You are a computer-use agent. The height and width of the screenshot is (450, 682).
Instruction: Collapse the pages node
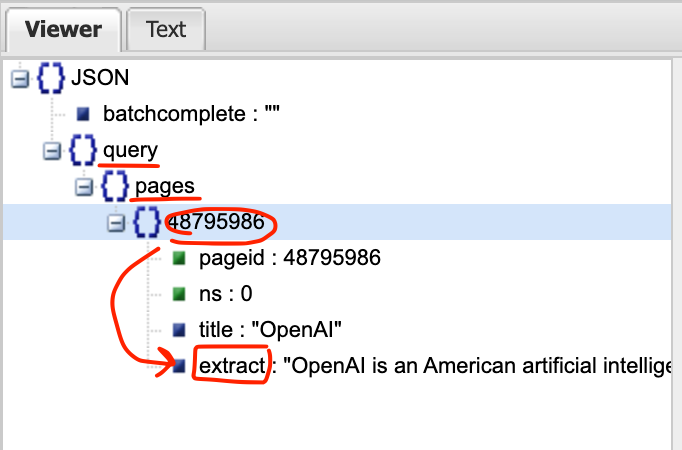pyautogui.click(x=84, y=187)
